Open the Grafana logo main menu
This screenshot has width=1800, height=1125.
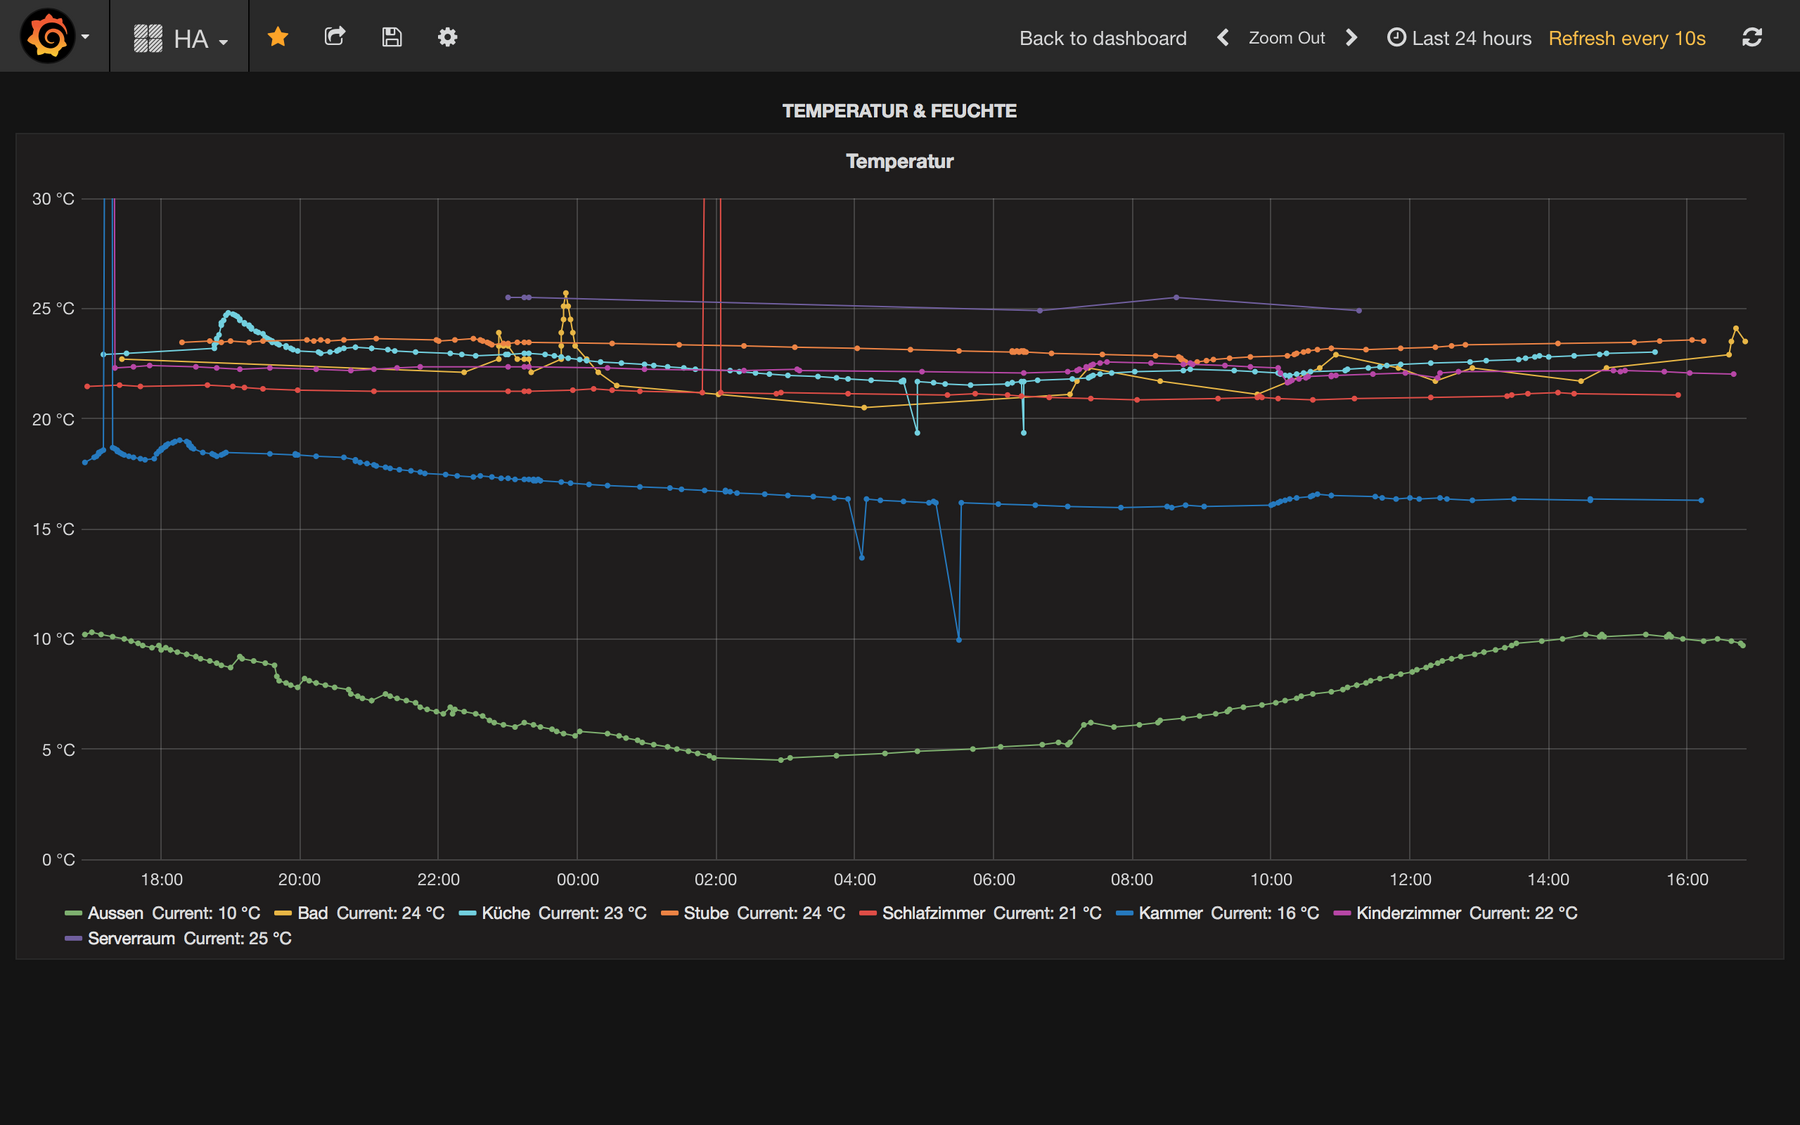click(48, 37)
